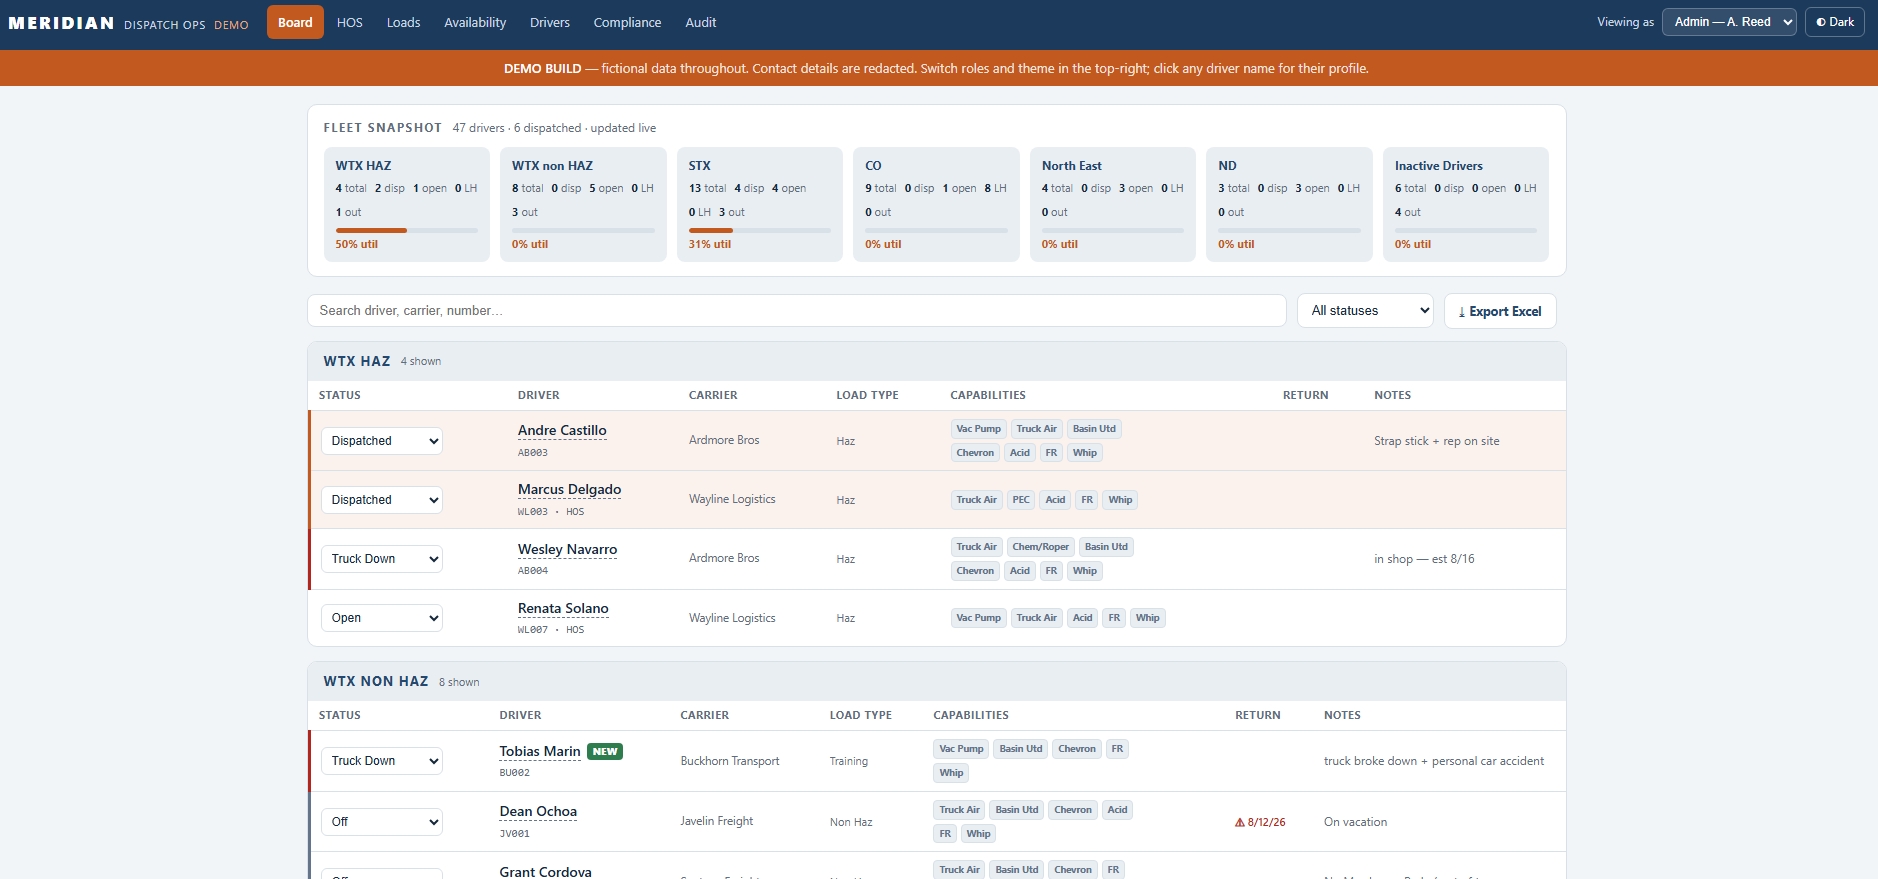Click Wesley Navarro's Chem/Roper tag
Screen dimensions: 1878x879
pos(1040,546)
